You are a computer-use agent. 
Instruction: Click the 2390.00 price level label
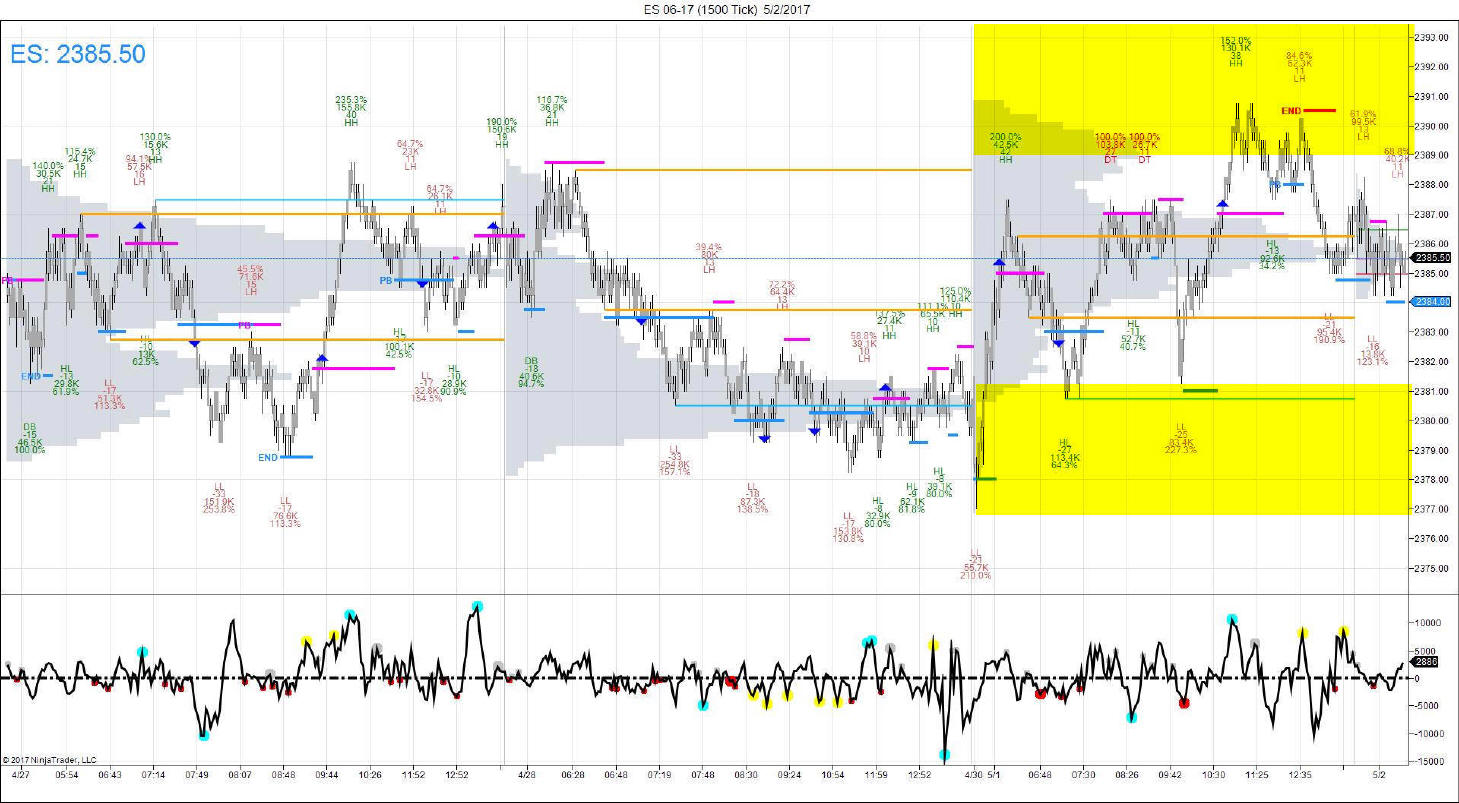pyautogui.click(x=1432, y=126)
